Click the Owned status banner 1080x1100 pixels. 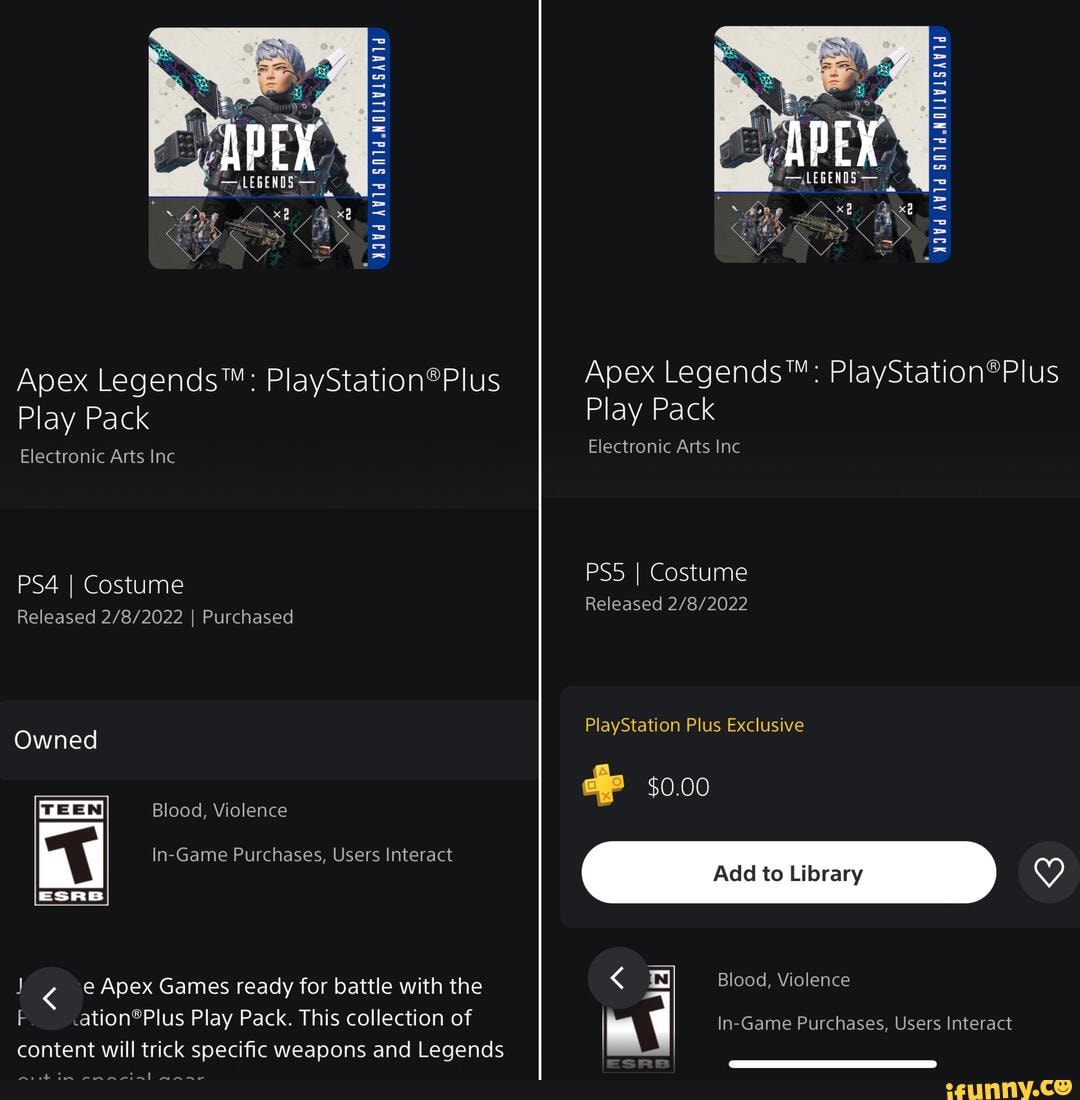point(55,740)
